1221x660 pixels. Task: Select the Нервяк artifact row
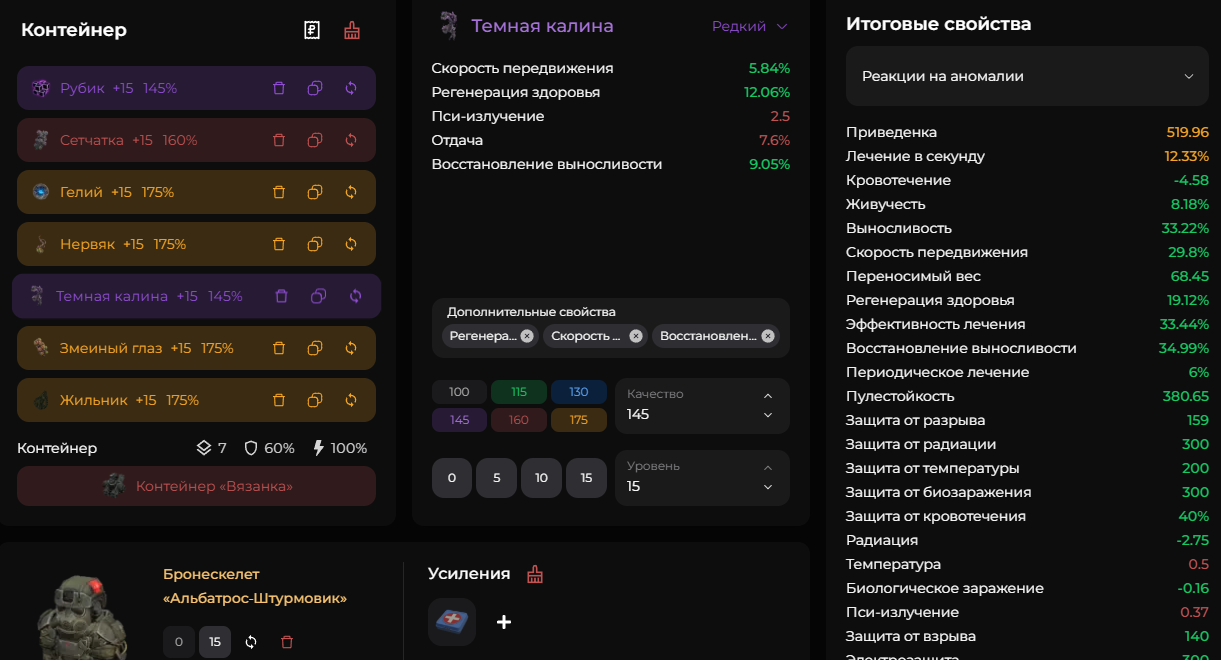click(140, 244)
